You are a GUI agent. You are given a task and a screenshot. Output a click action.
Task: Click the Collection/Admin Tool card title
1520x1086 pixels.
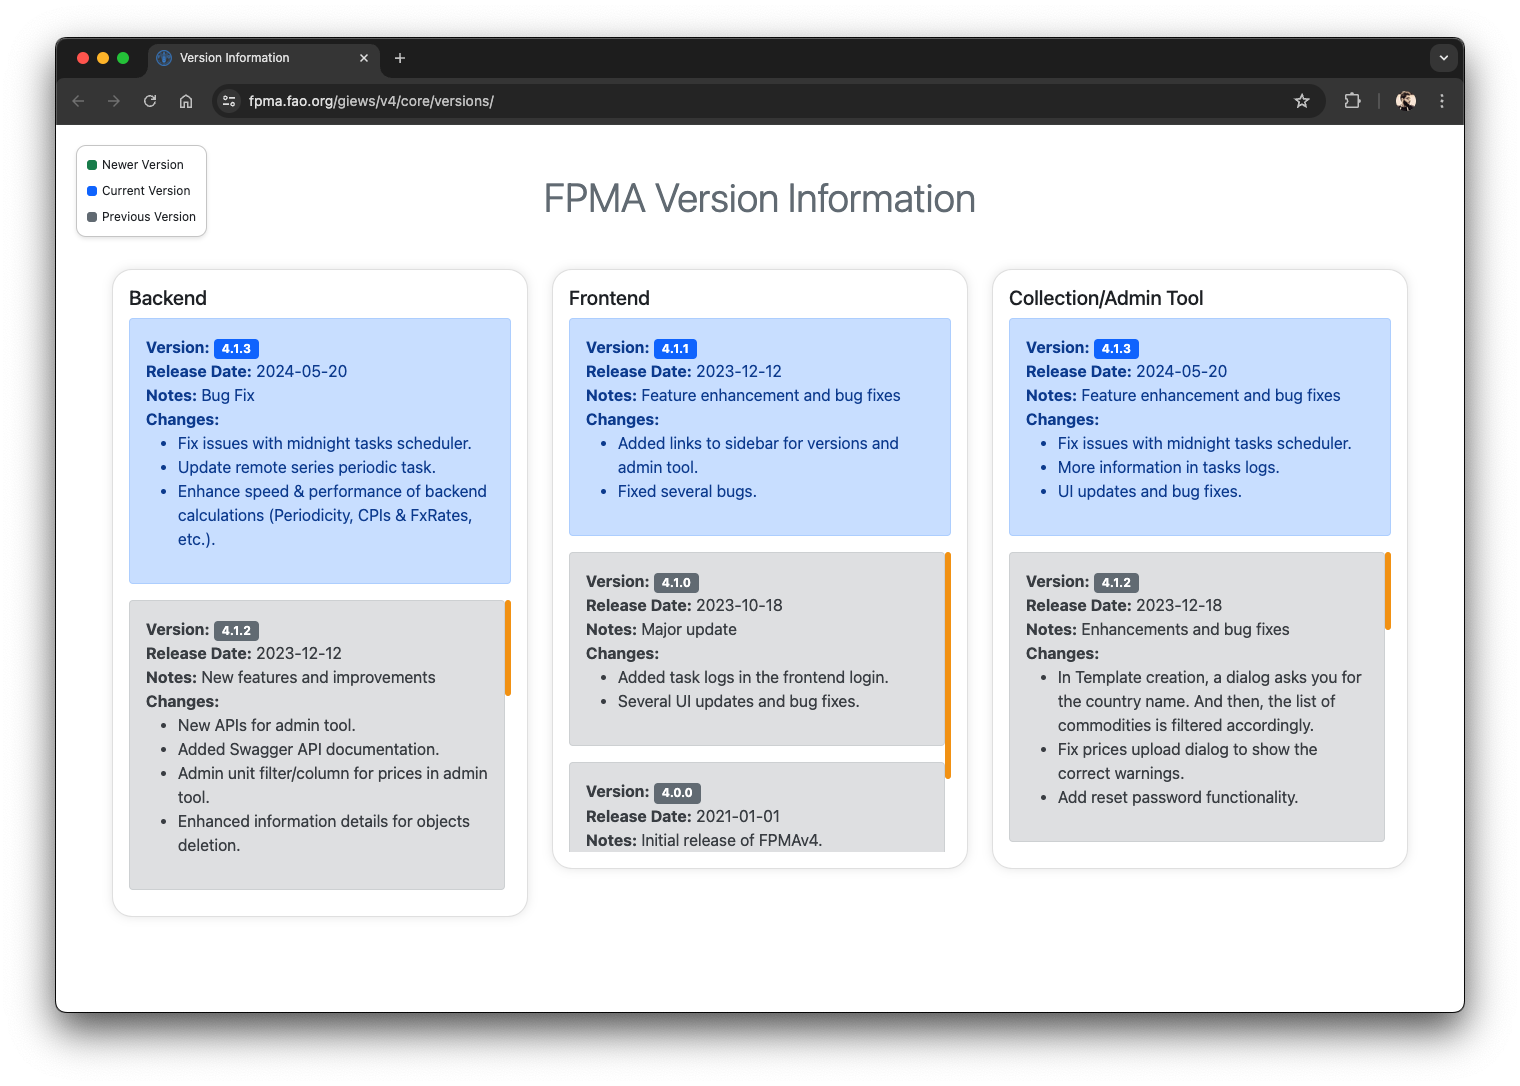[1106, 298]
